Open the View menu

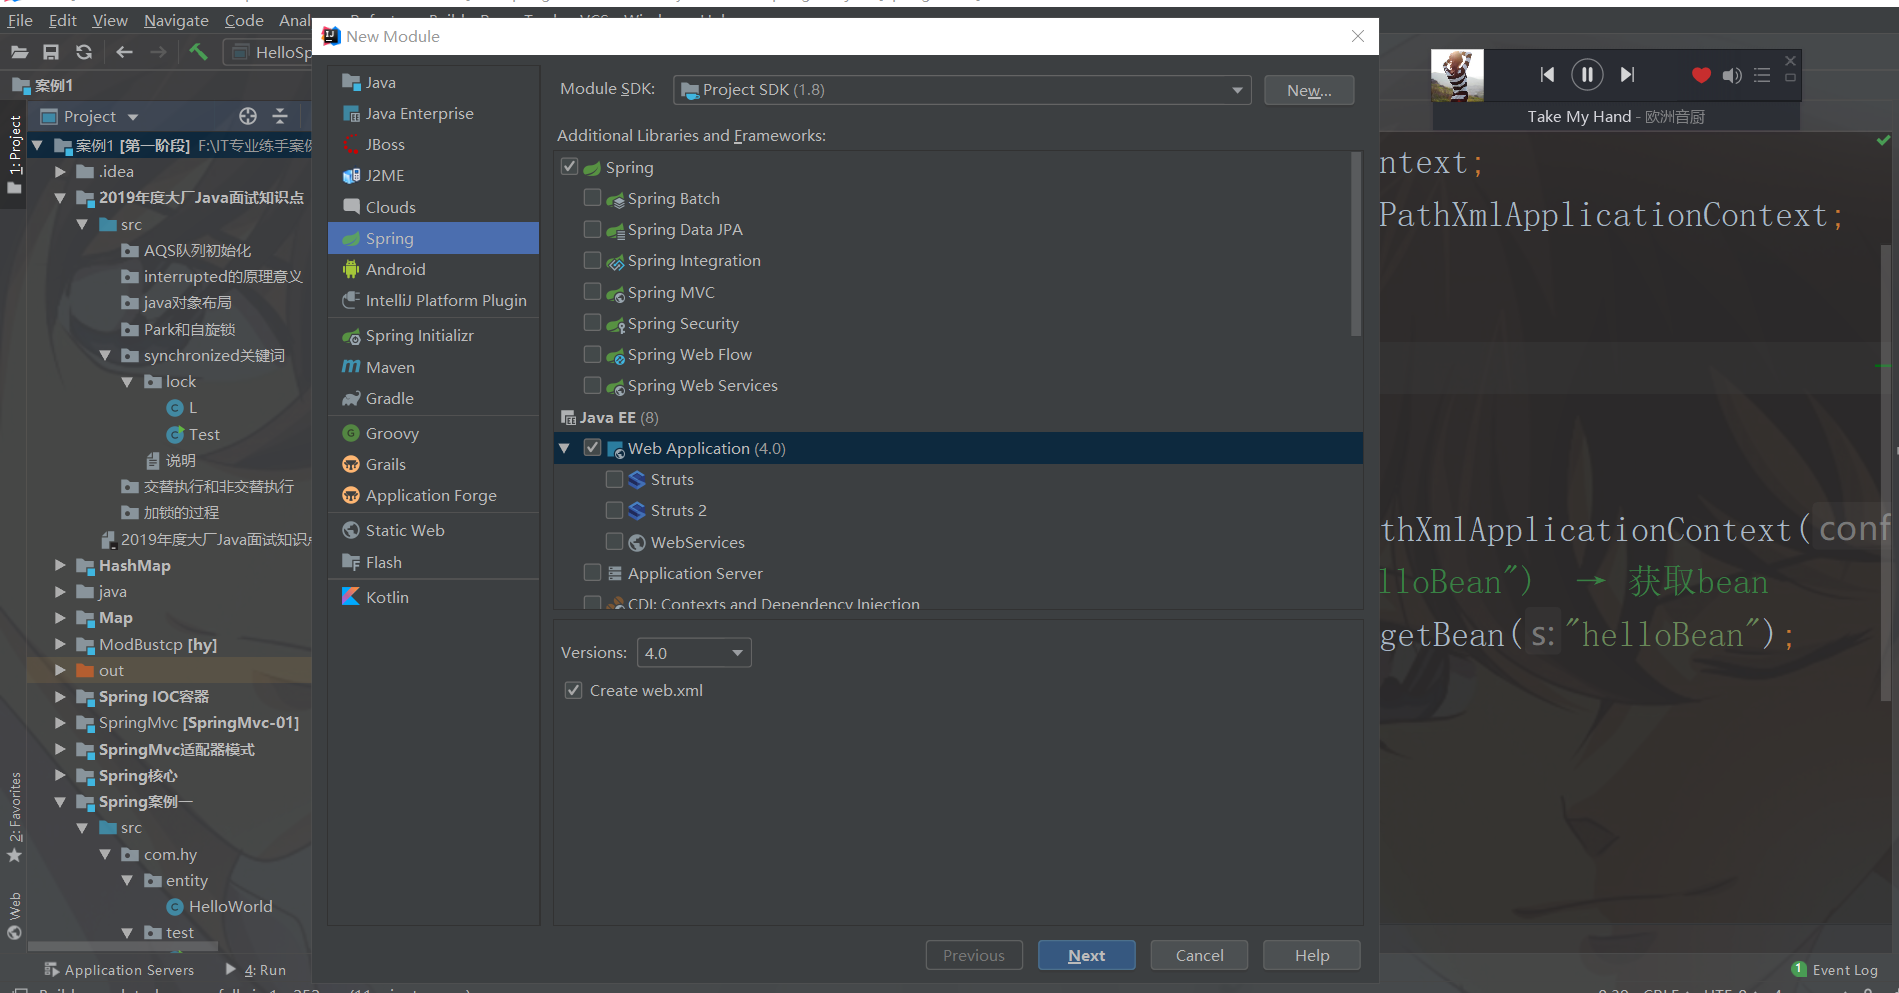click(110, 20)
